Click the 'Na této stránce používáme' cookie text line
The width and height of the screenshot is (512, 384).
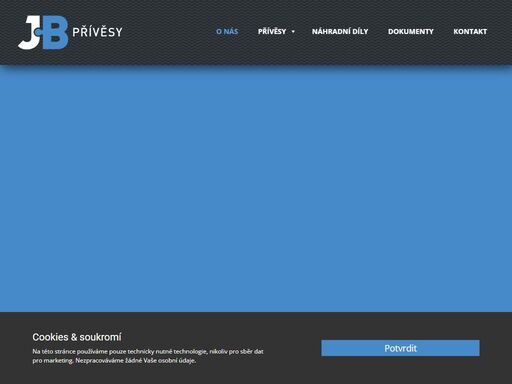148,351
